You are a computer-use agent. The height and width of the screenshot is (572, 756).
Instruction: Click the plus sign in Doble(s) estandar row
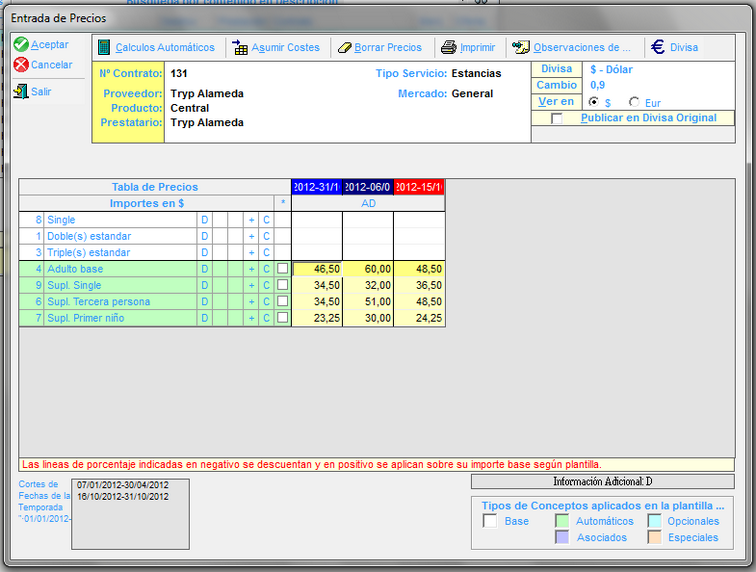click(251, 236)
